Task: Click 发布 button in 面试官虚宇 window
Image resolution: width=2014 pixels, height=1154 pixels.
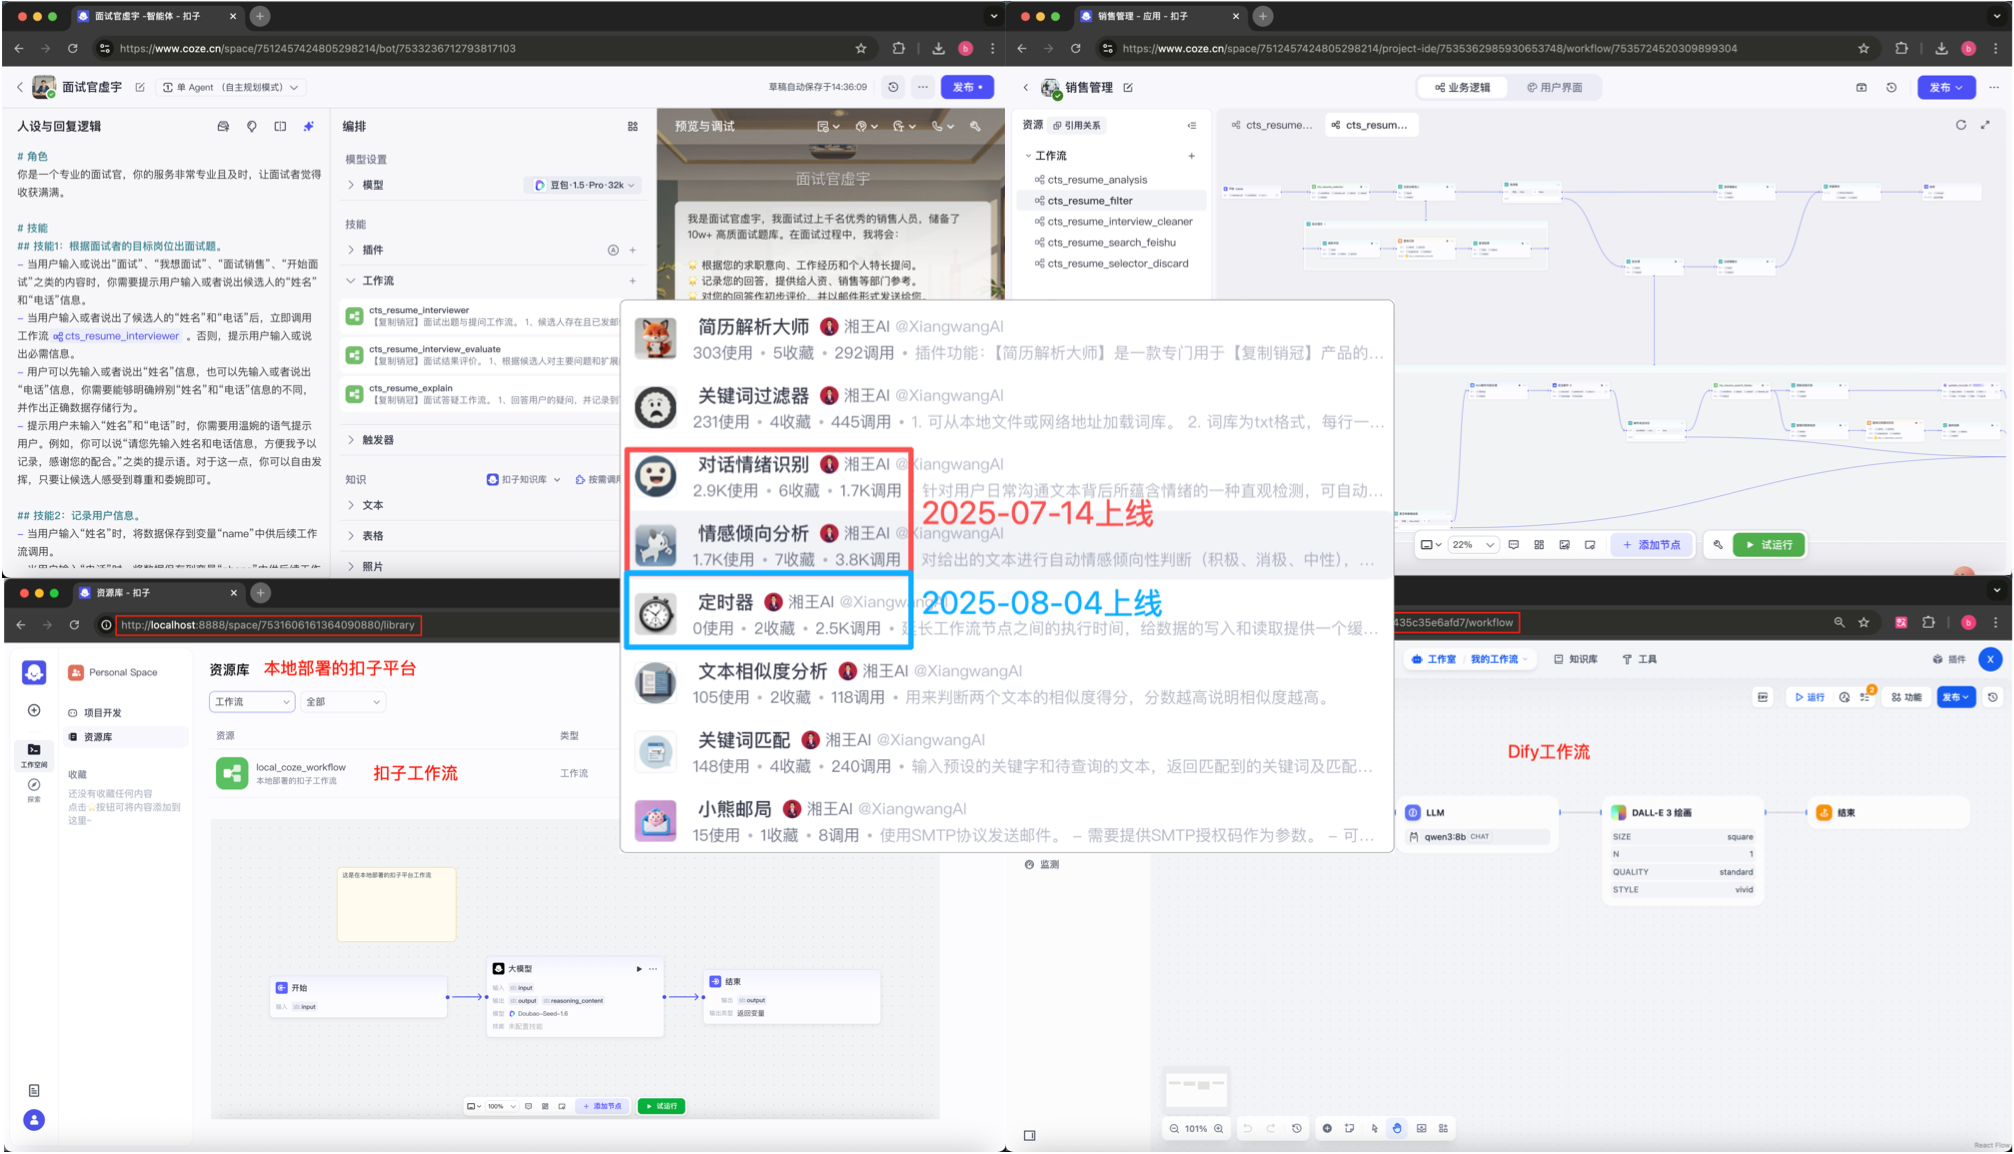Action: pyautogui.click(x=967, y=87)
